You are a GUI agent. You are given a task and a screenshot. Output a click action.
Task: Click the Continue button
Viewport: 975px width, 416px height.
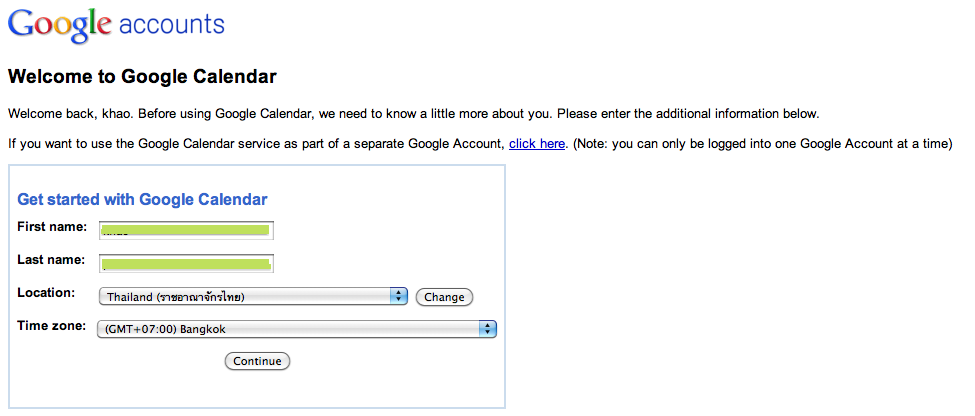click(x=257, y=361)
